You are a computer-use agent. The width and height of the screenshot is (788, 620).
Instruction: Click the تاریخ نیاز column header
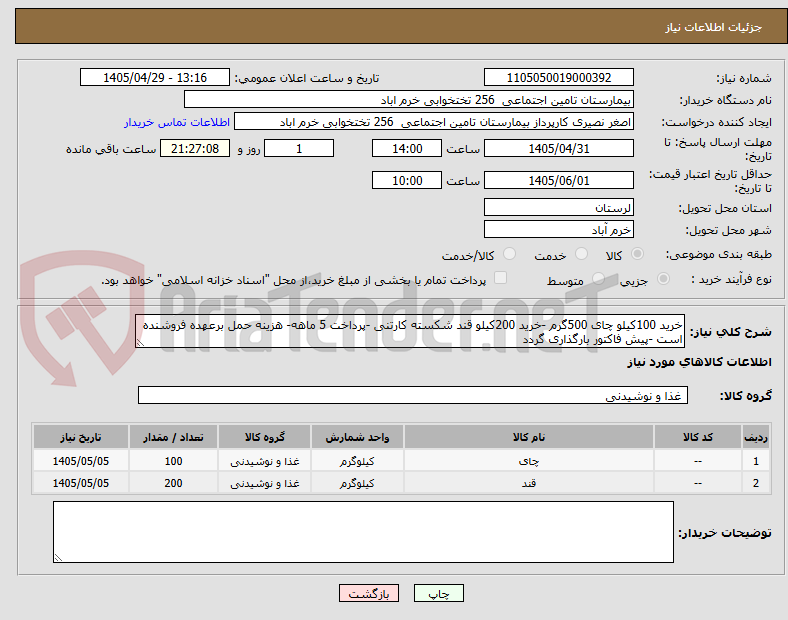point(81,437)
